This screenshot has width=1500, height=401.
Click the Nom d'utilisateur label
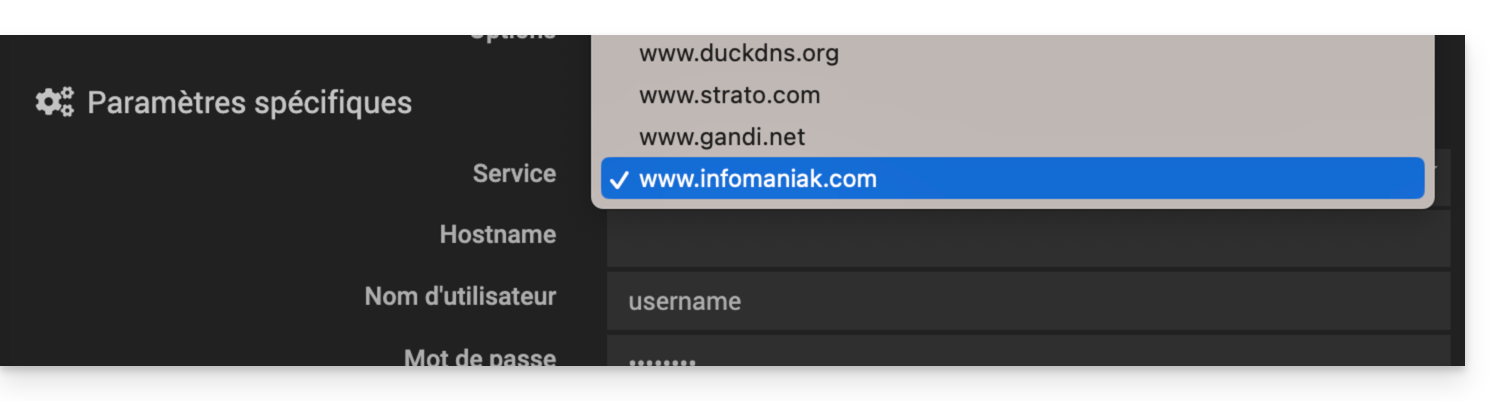(x=460, y=297)
